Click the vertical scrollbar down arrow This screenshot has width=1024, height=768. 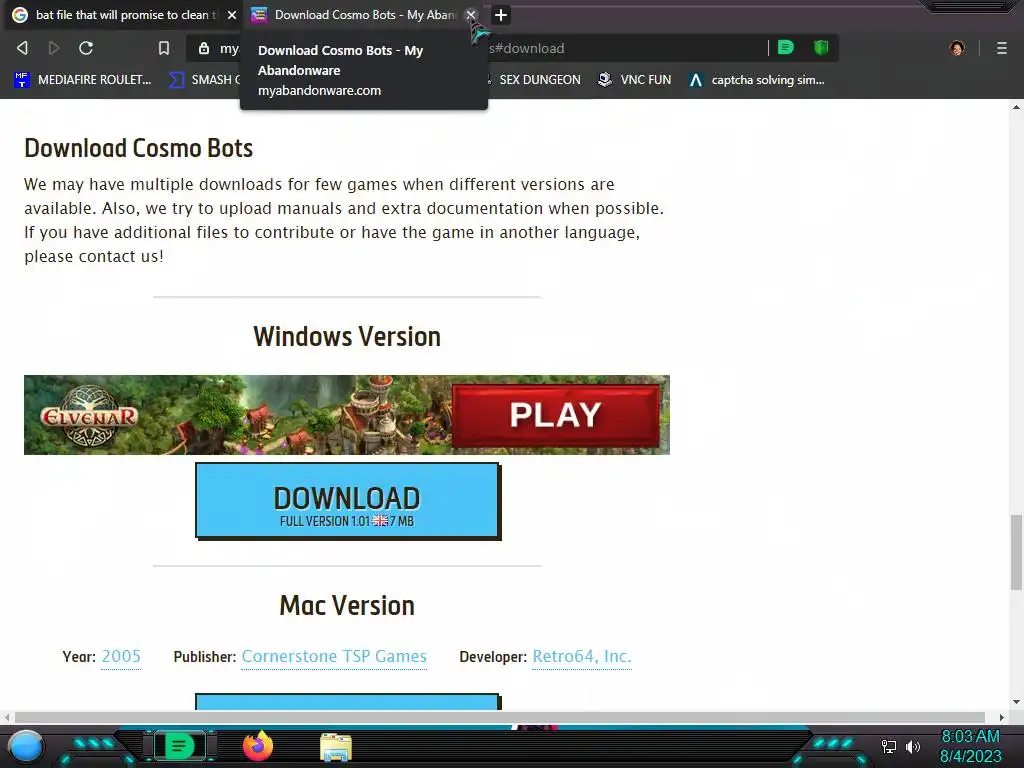coord(1016,702)
